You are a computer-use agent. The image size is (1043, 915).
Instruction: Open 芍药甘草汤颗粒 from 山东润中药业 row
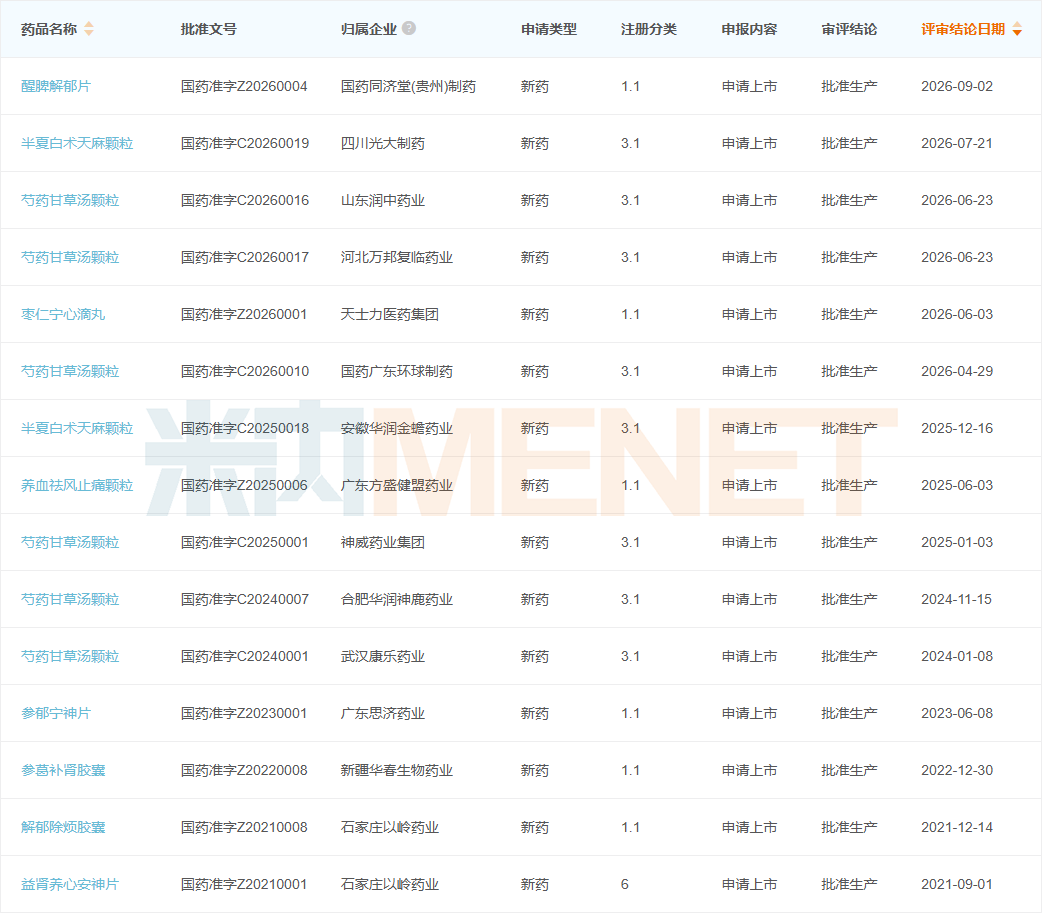pos(70,201)
